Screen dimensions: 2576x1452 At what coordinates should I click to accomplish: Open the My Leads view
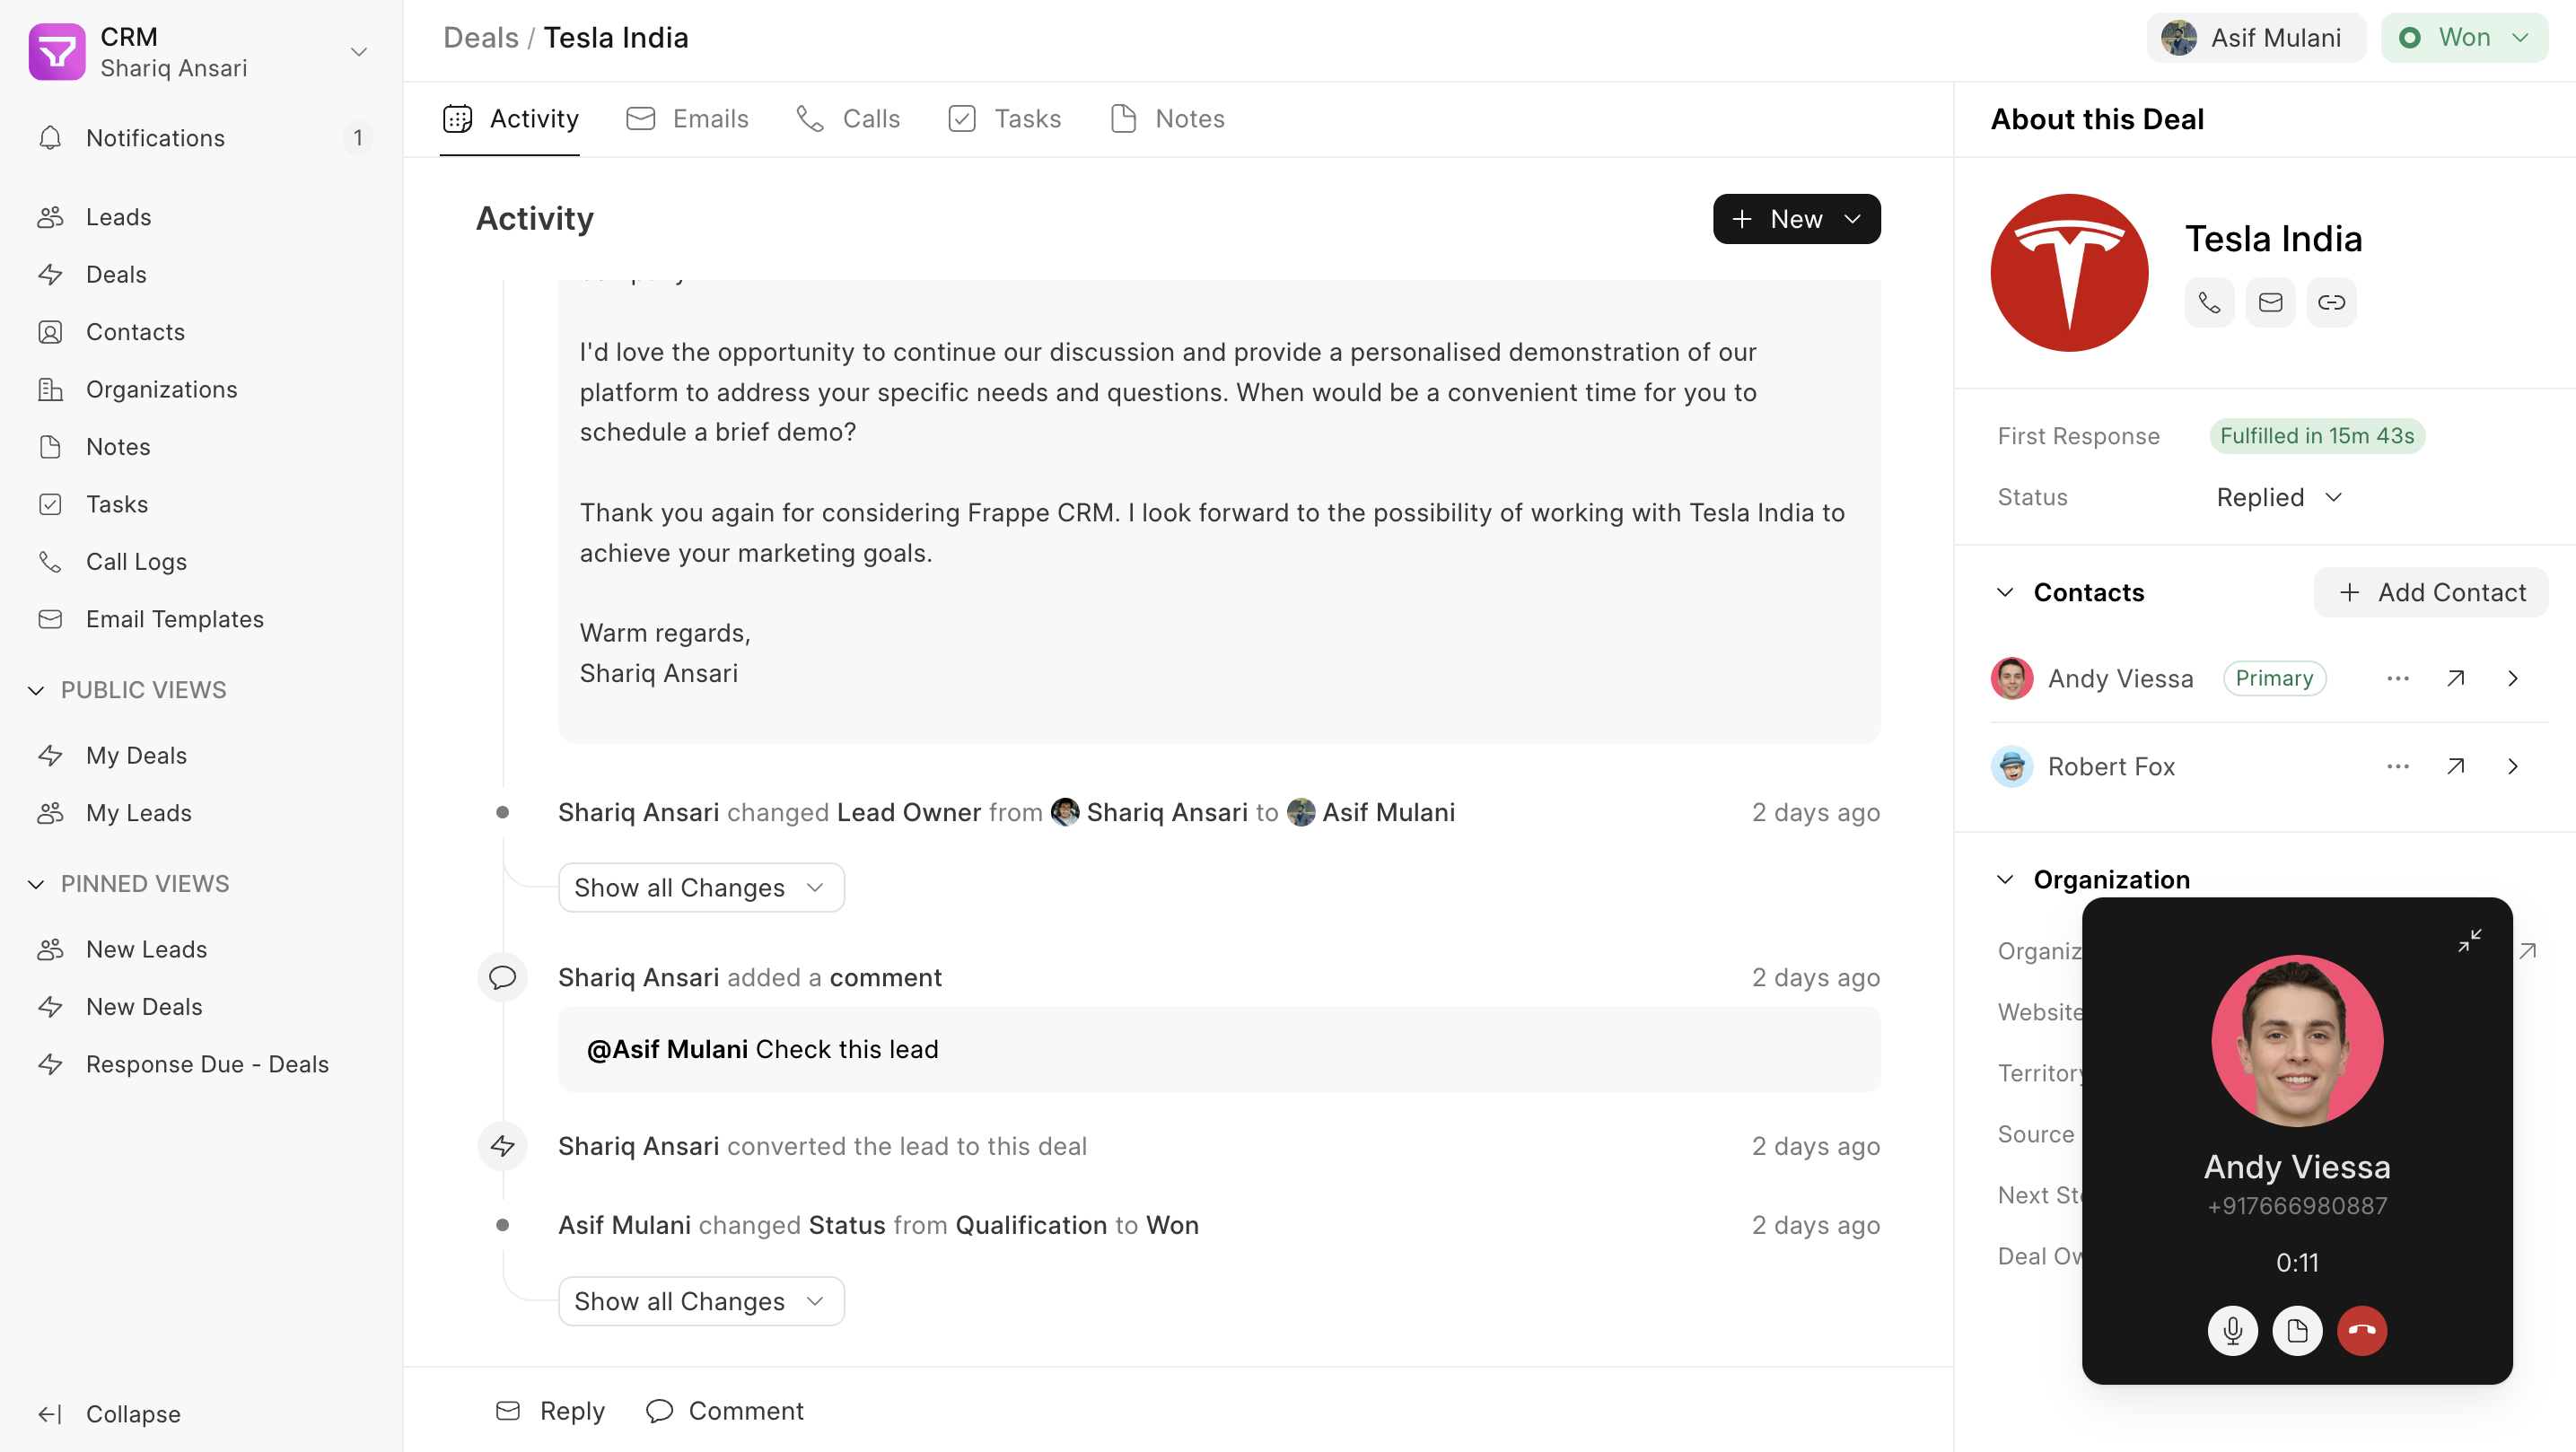201,813
